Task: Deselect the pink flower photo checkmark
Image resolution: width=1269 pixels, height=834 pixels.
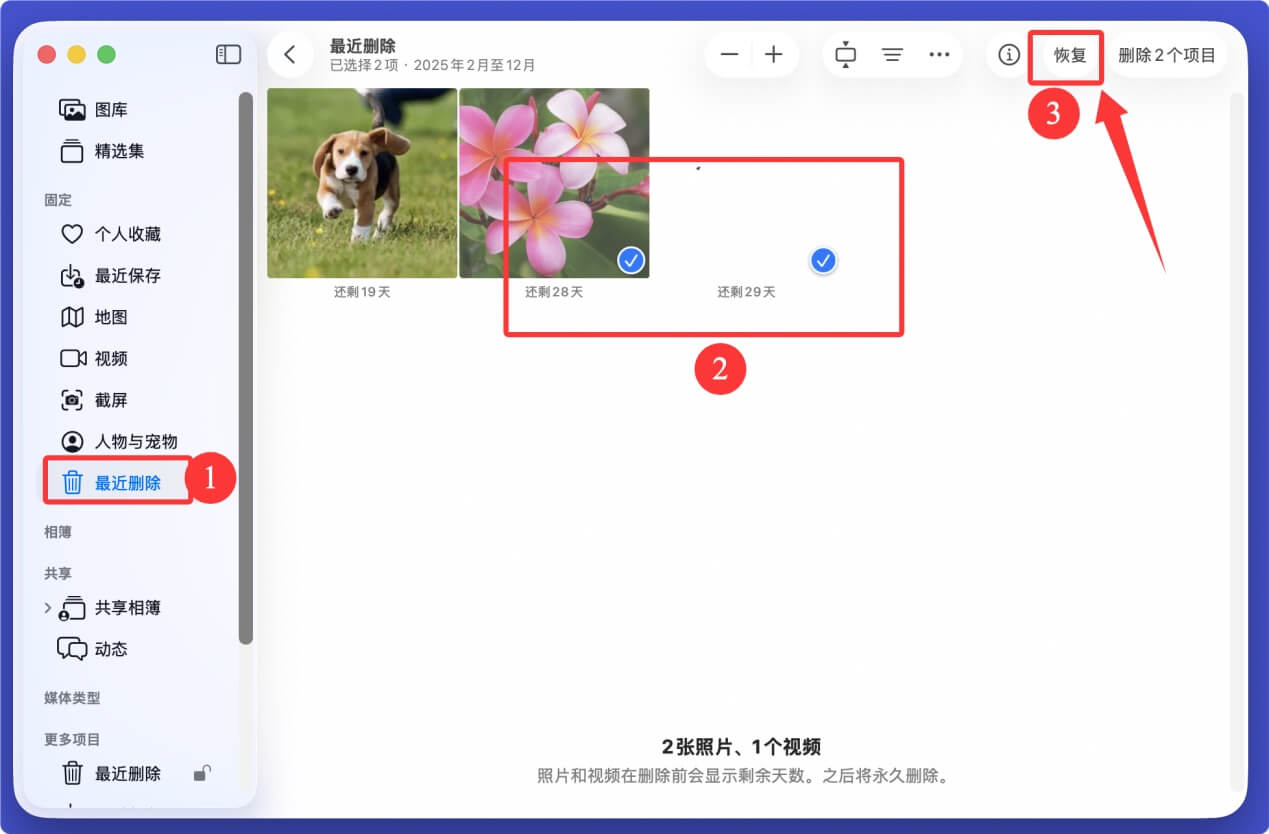Action: click(x=630, y=261)
